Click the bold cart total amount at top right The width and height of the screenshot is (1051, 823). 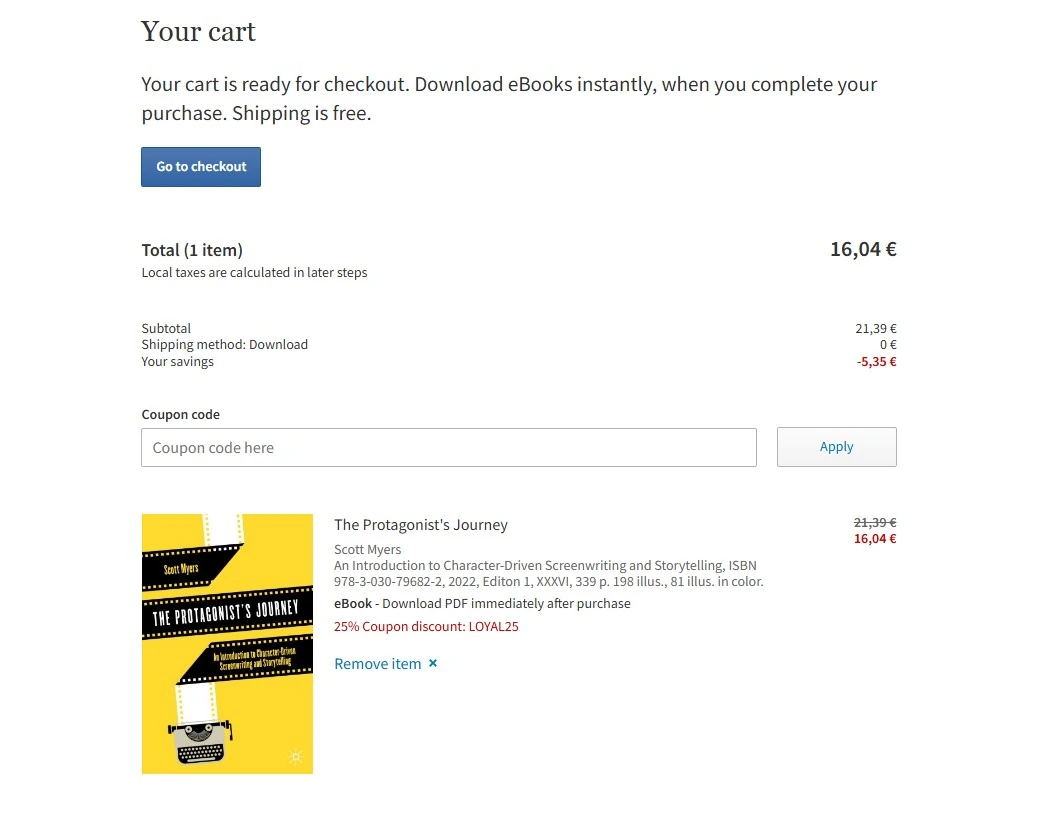point(862,249)
